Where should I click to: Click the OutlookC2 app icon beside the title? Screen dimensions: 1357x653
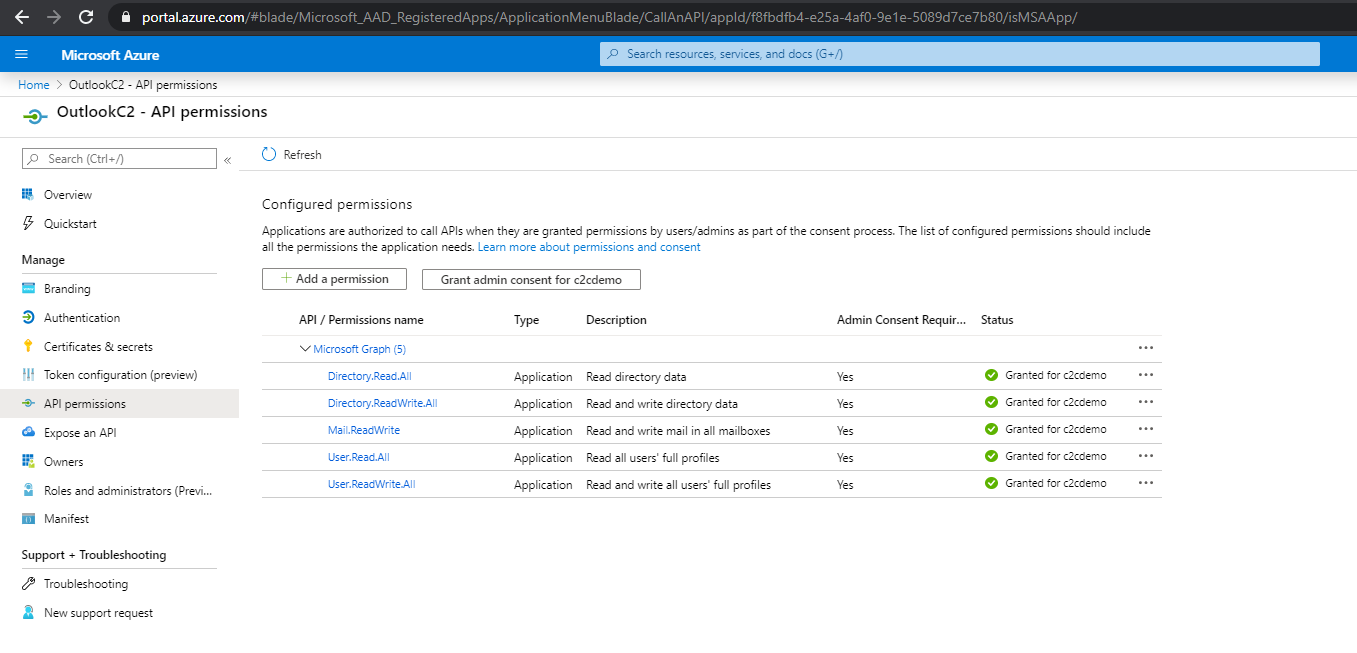tap(34, 116)
